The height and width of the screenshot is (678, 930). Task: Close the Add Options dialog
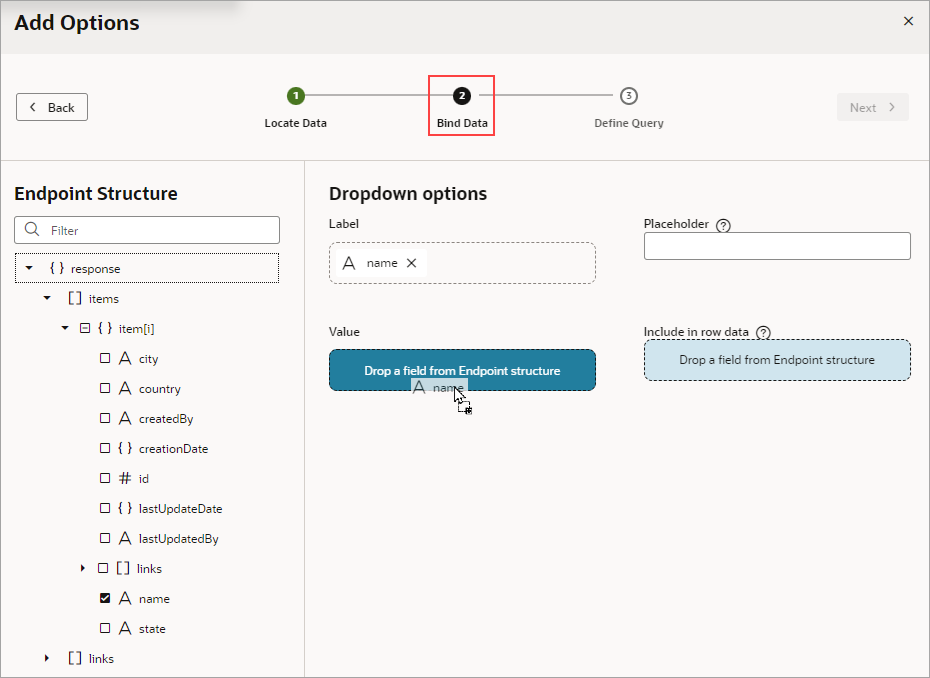908,21
